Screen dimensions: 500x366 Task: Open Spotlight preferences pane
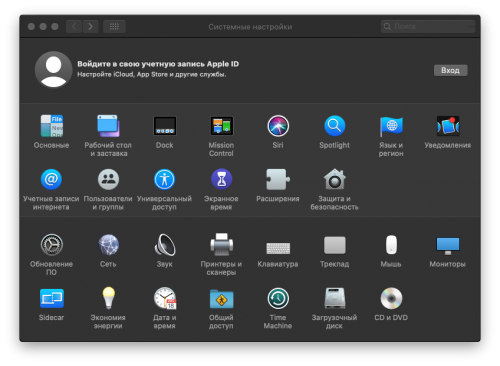(334, 126)
